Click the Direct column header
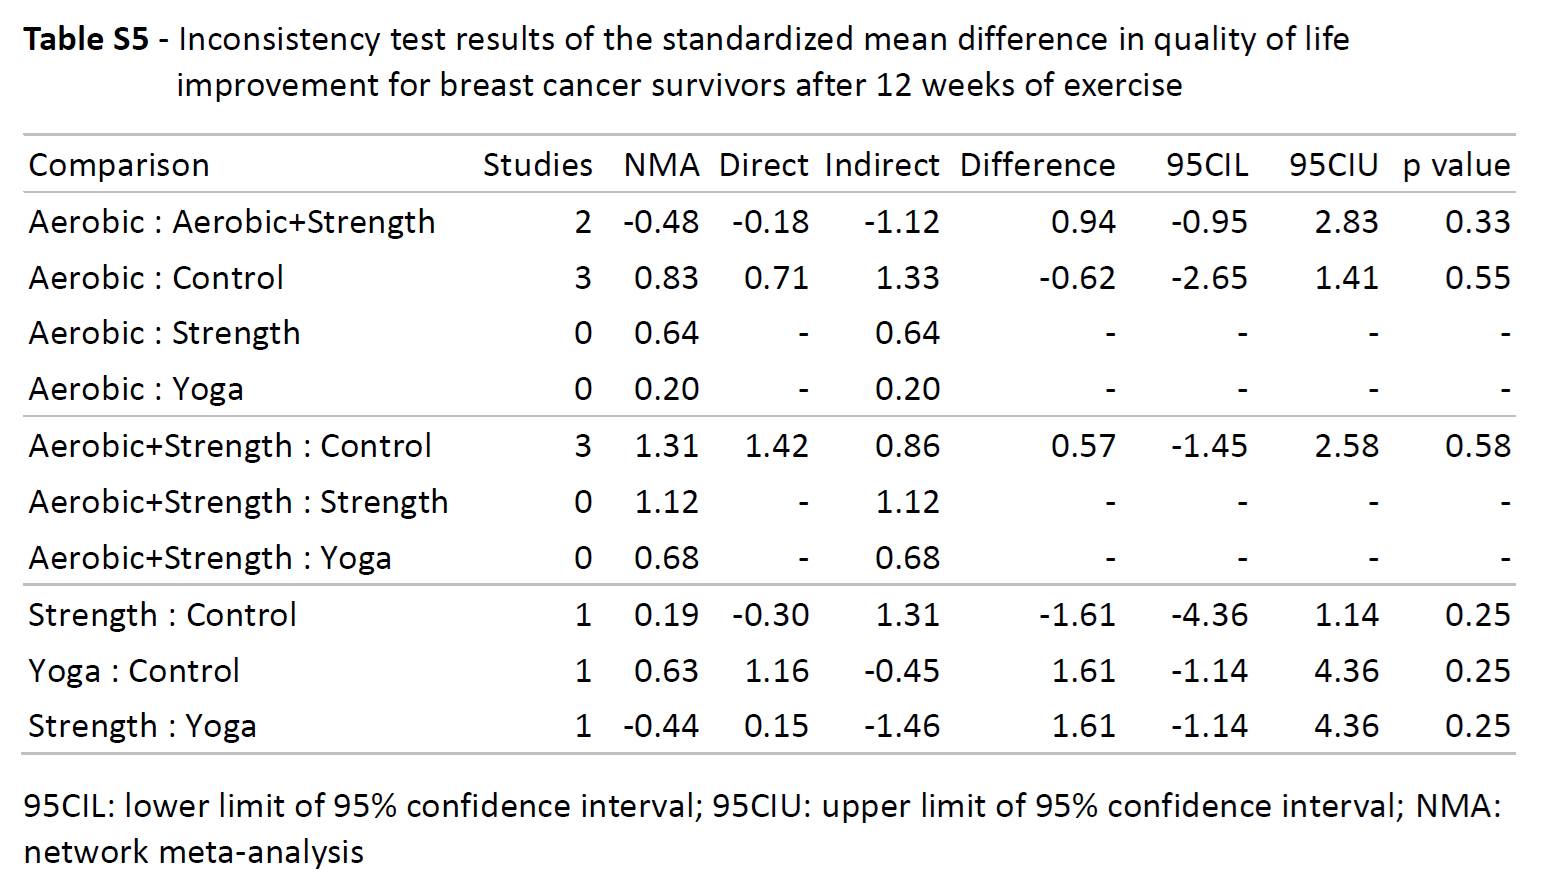Image resolution: width=1546 pixels, height=887 pixels. coord(763,165)
